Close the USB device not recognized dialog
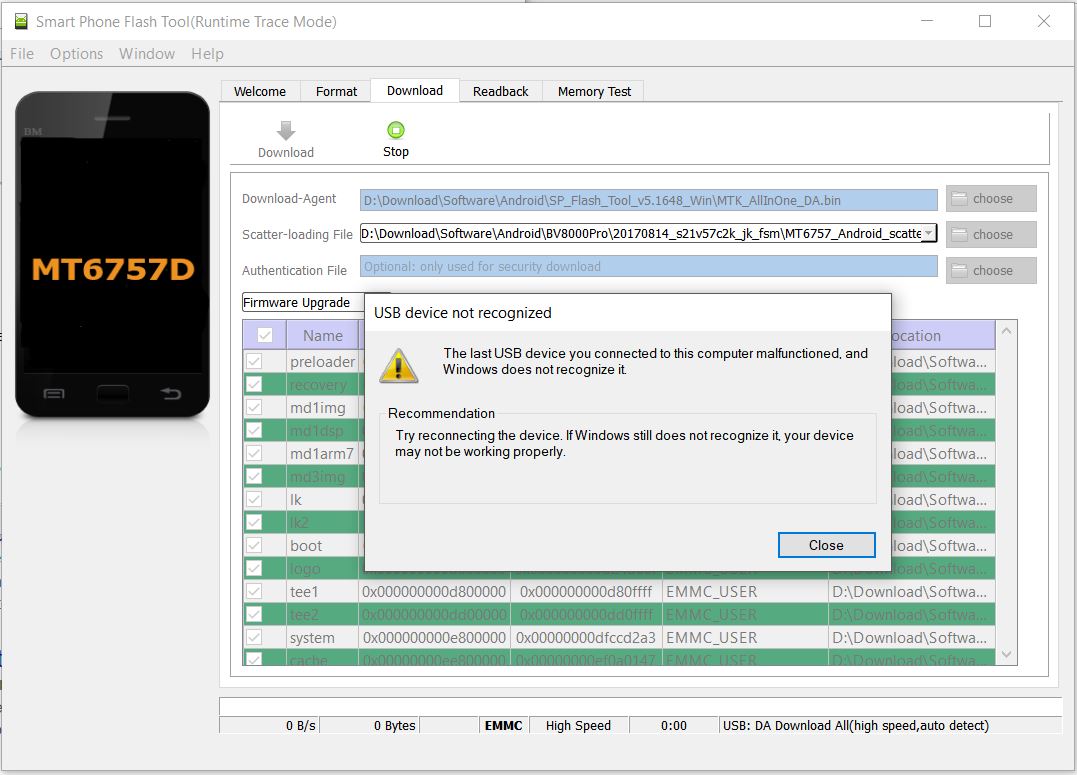Image resolution: width=1077 pixels, height=775 pixels. [826, 545]
